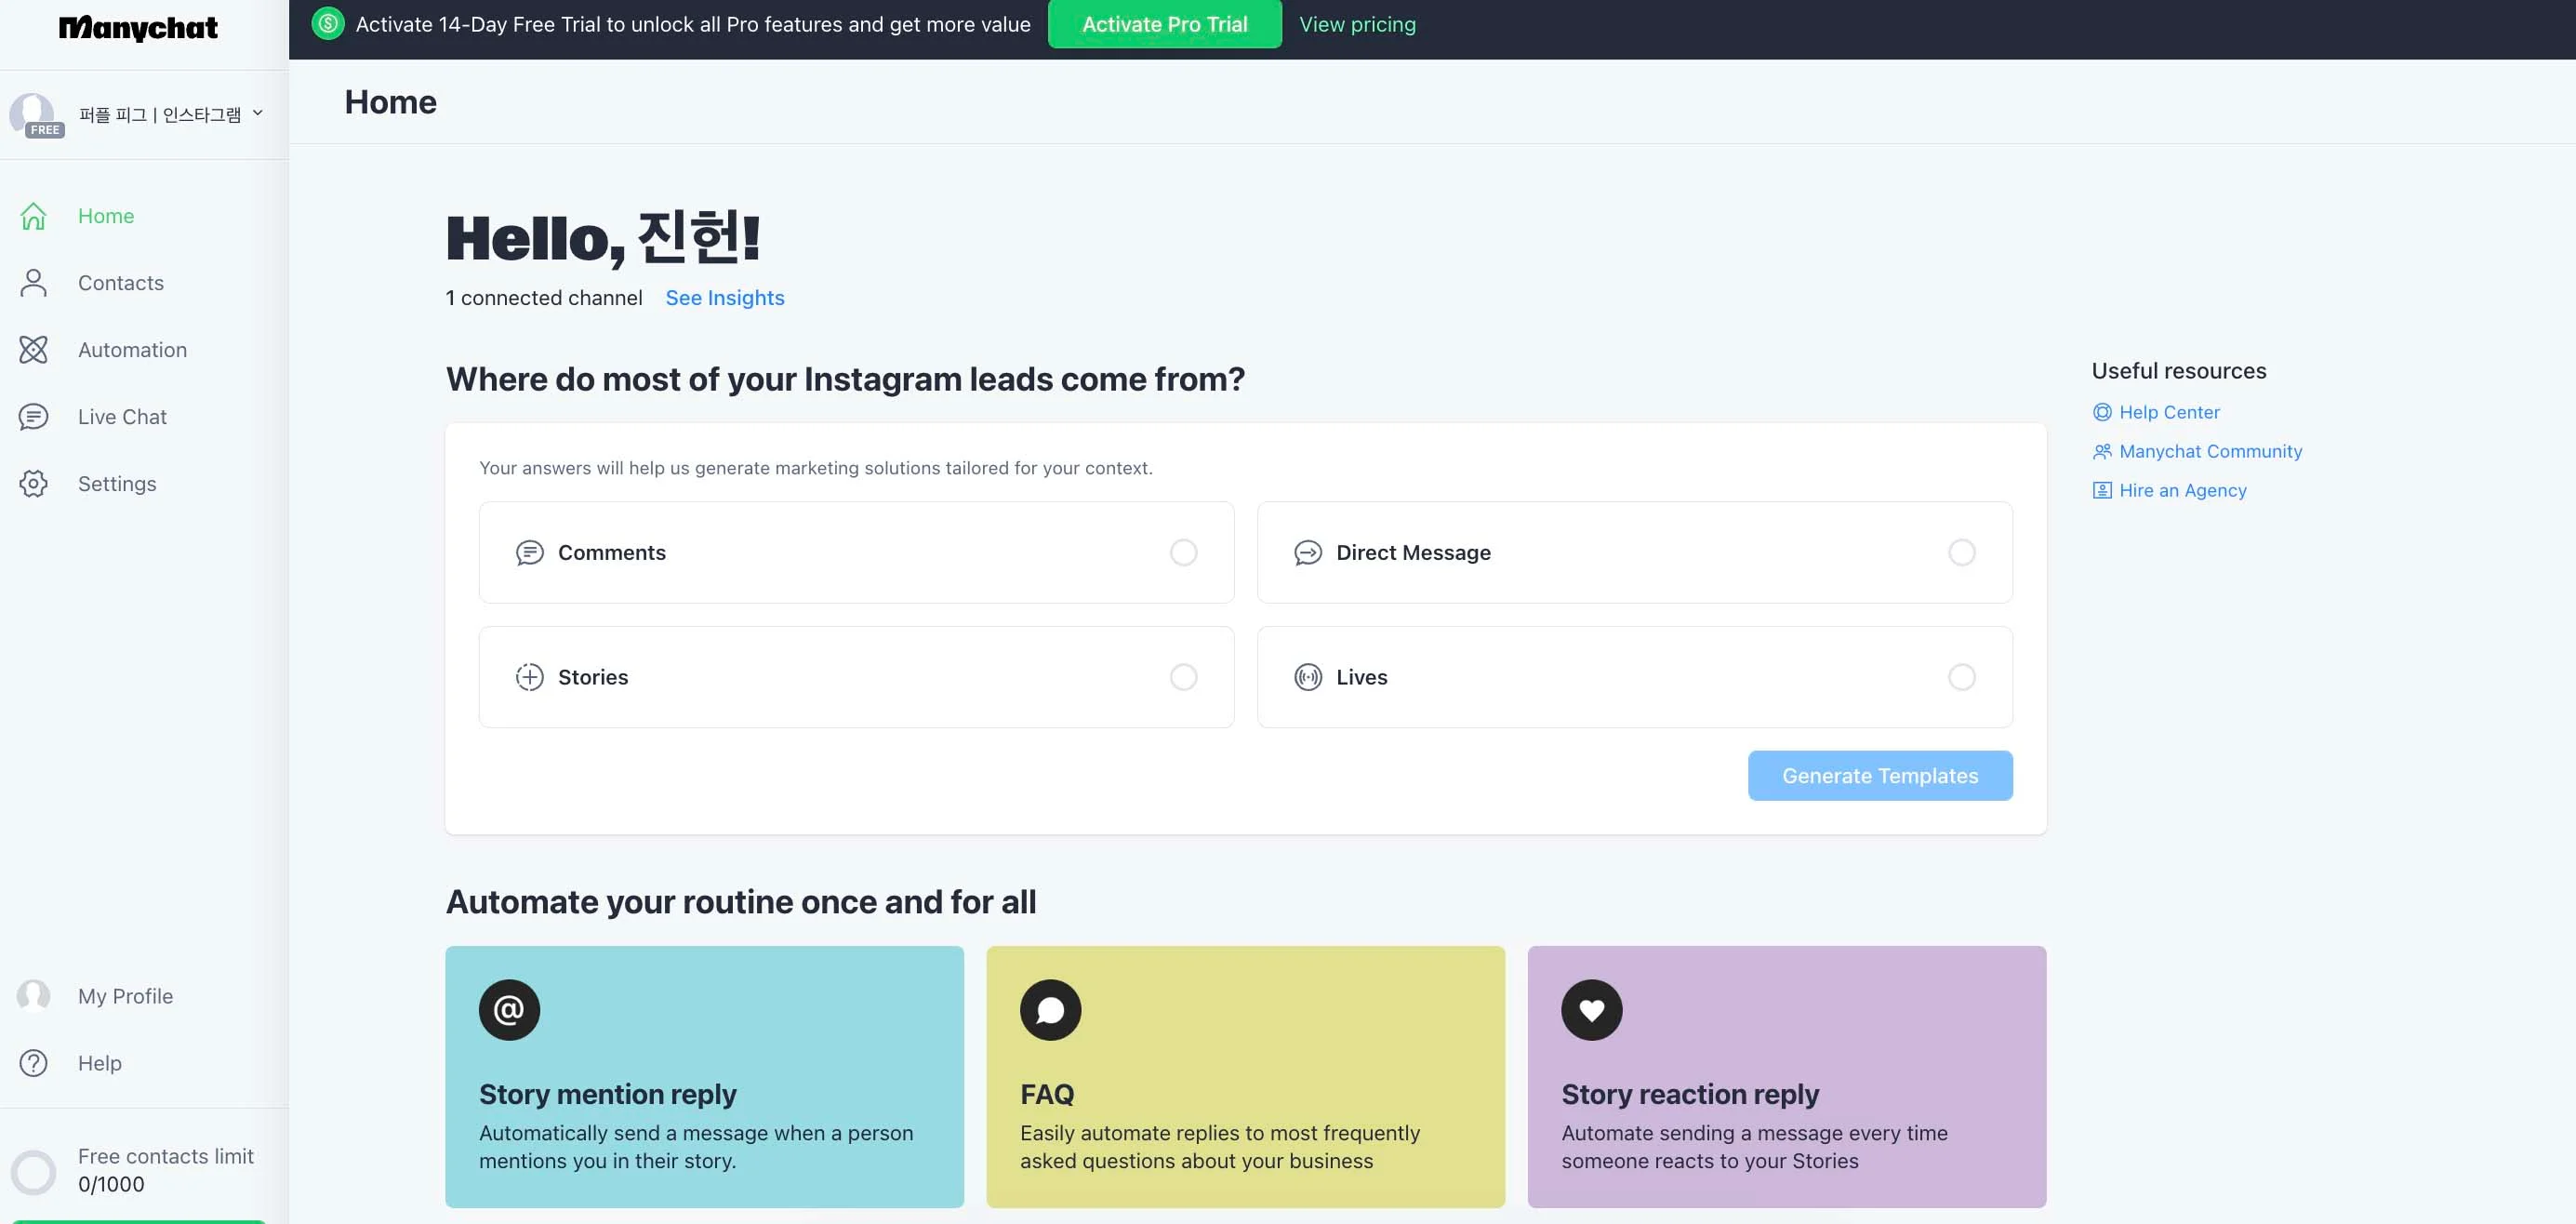Open the Story reaction reply card
This screenshot has height=1224, width=2576.
(1787, 1077)
